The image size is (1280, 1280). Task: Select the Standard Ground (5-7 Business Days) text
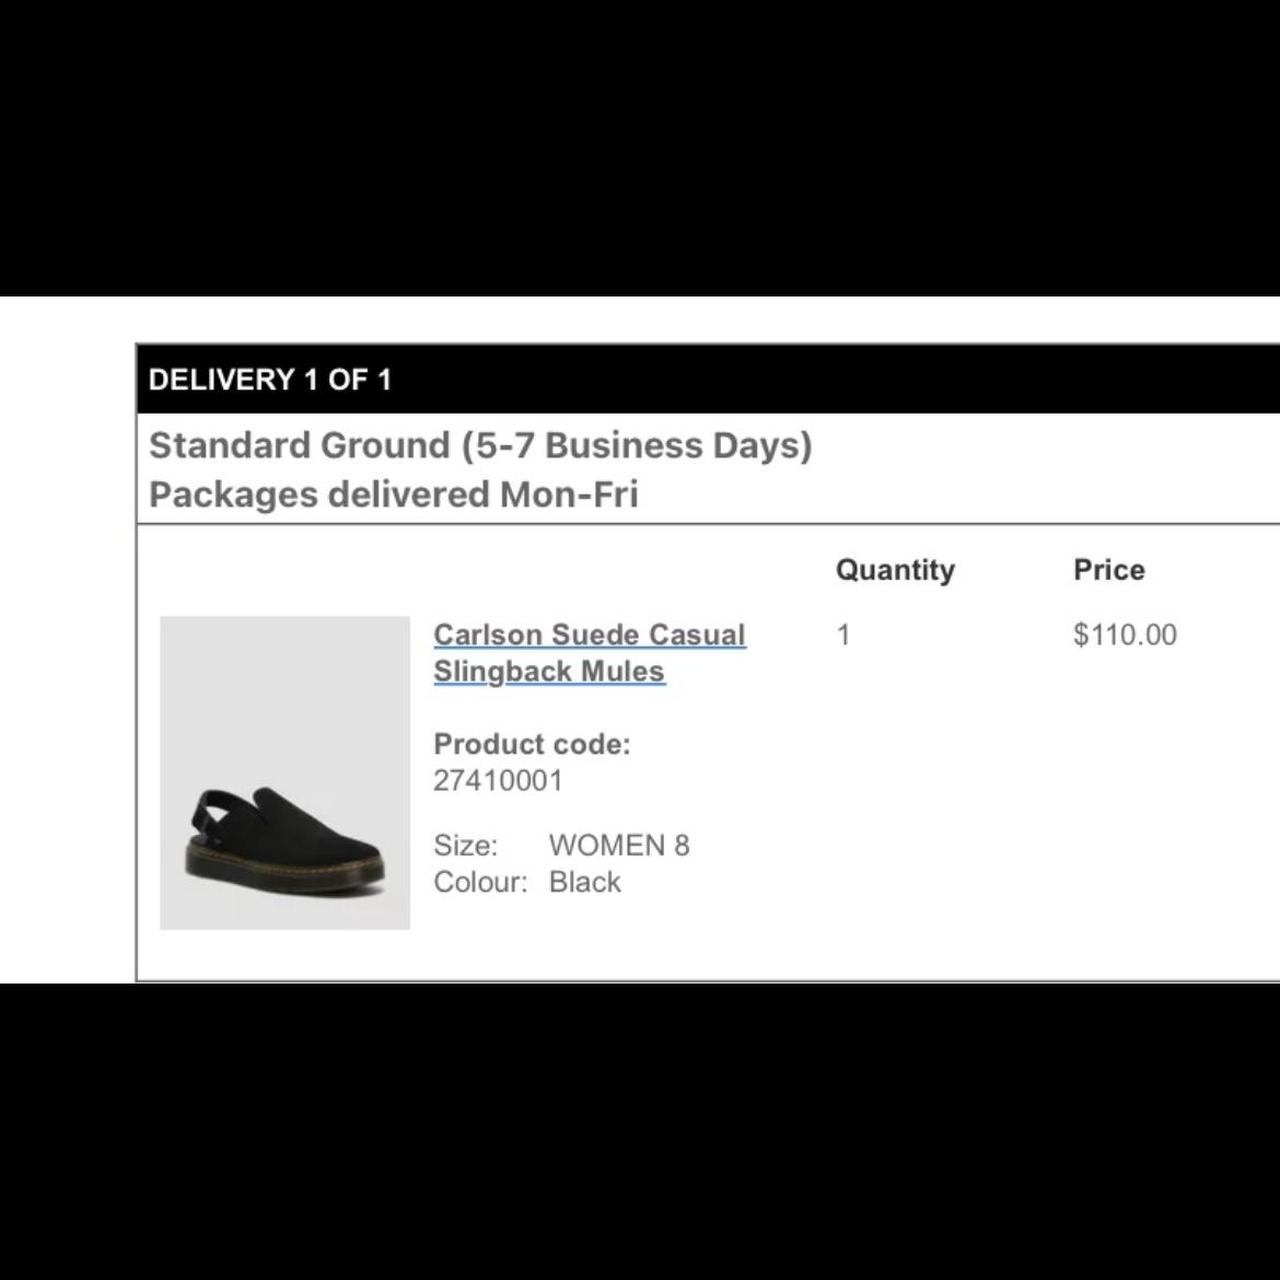coord(480,445)
